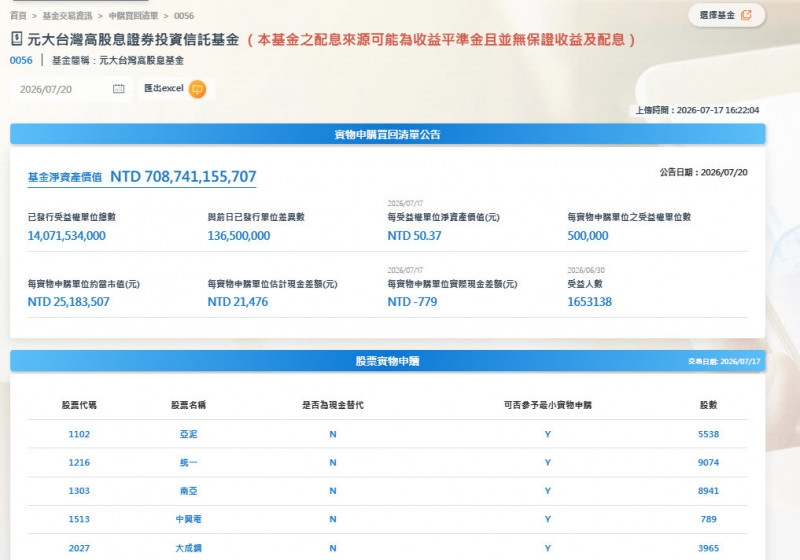Click stock code 1216
Image resolution: width=800 pixels, height=560 pixels.
pos(79,463)
